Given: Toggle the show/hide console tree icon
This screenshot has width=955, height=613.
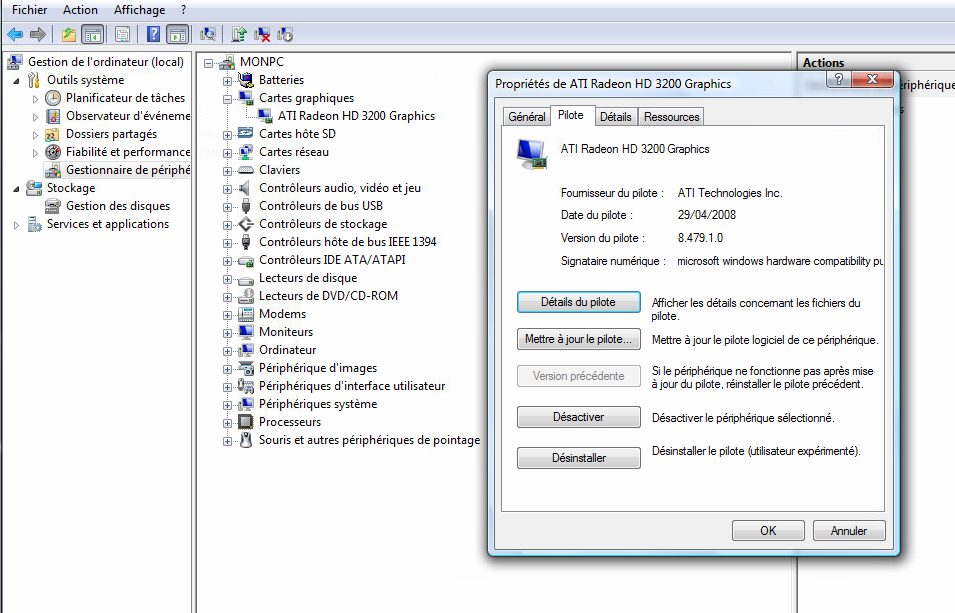Looking at the screenshot, I should (x=93, y=35).
